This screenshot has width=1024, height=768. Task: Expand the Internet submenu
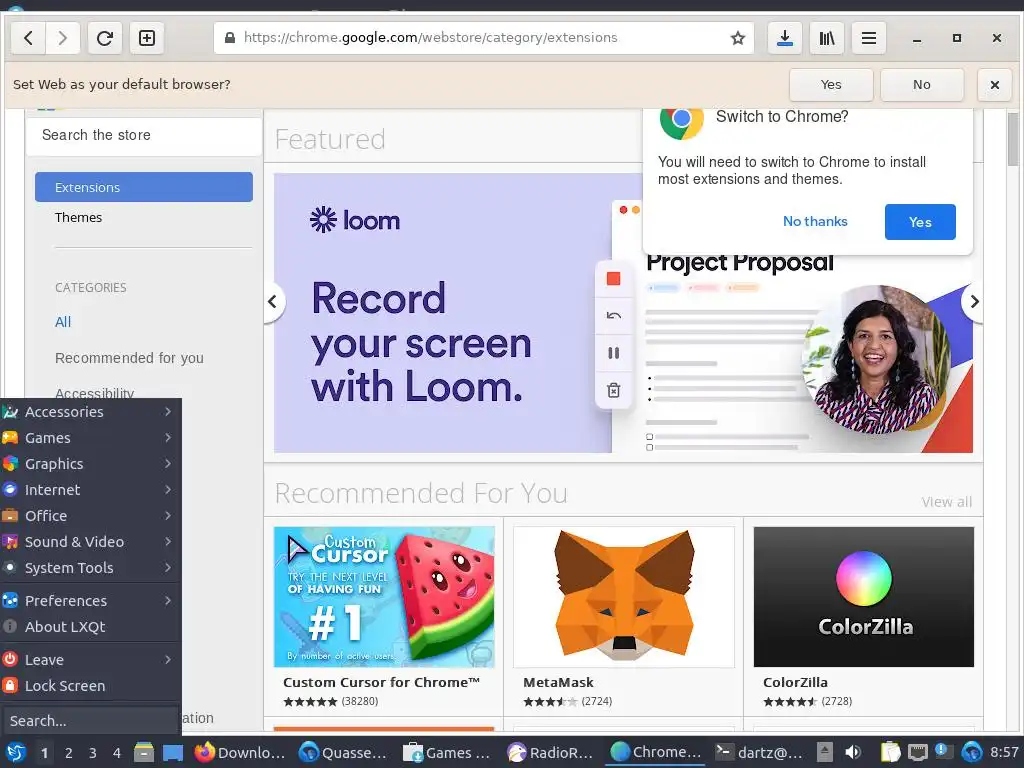[x=90, y=490]
